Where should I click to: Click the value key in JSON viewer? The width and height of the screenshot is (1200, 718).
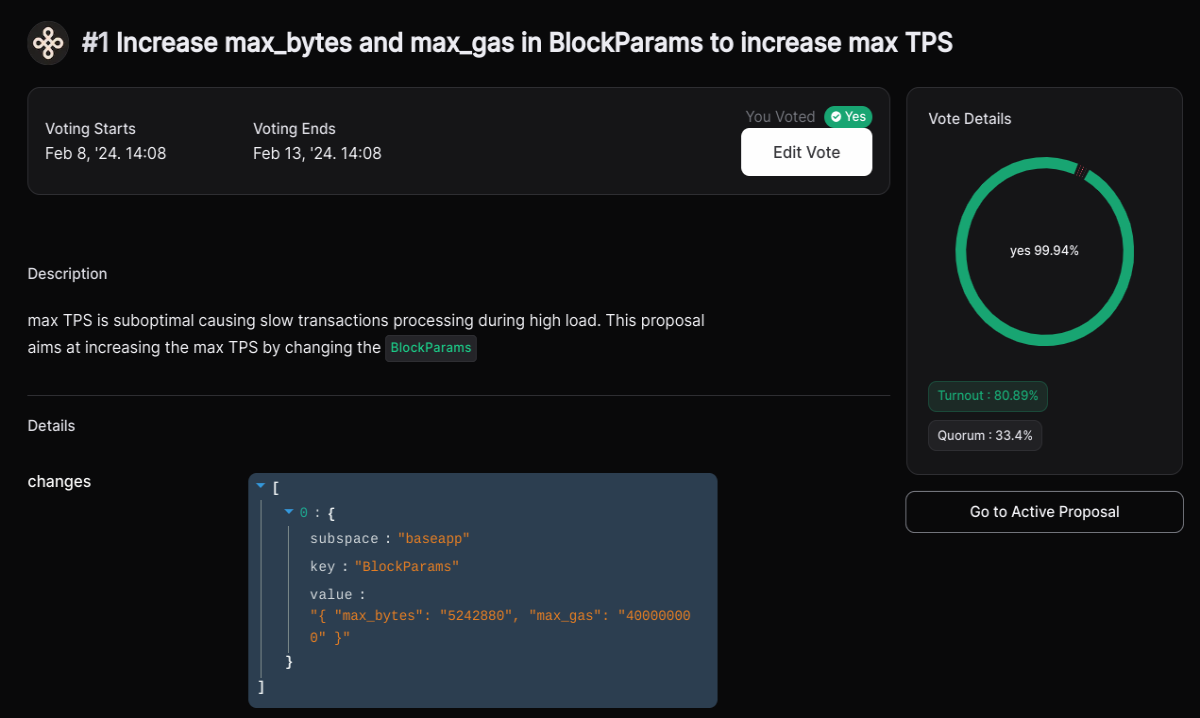click(331, 595)
